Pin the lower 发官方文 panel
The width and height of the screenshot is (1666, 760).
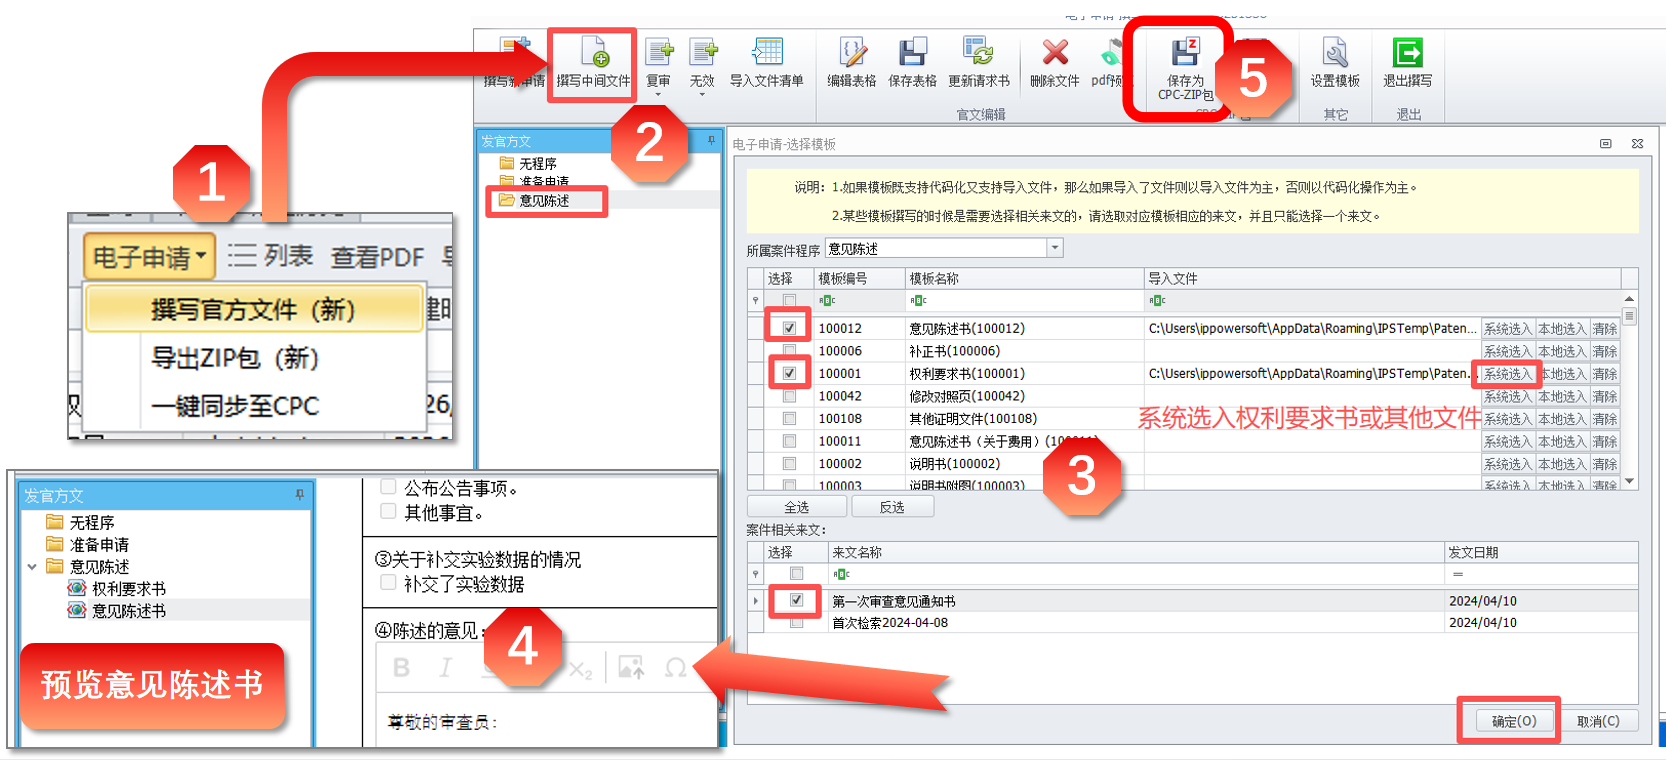(x=300, y=495)
